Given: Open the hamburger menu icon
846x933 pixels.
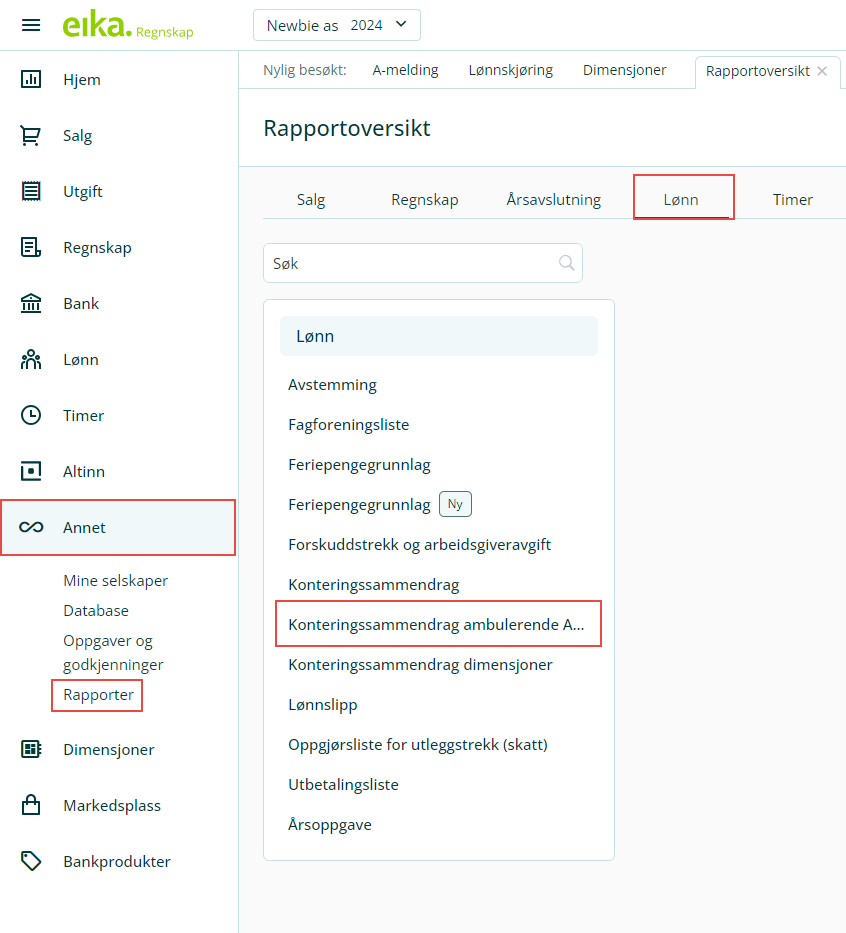Looking at the screenshot, I should tap(31, 25).
